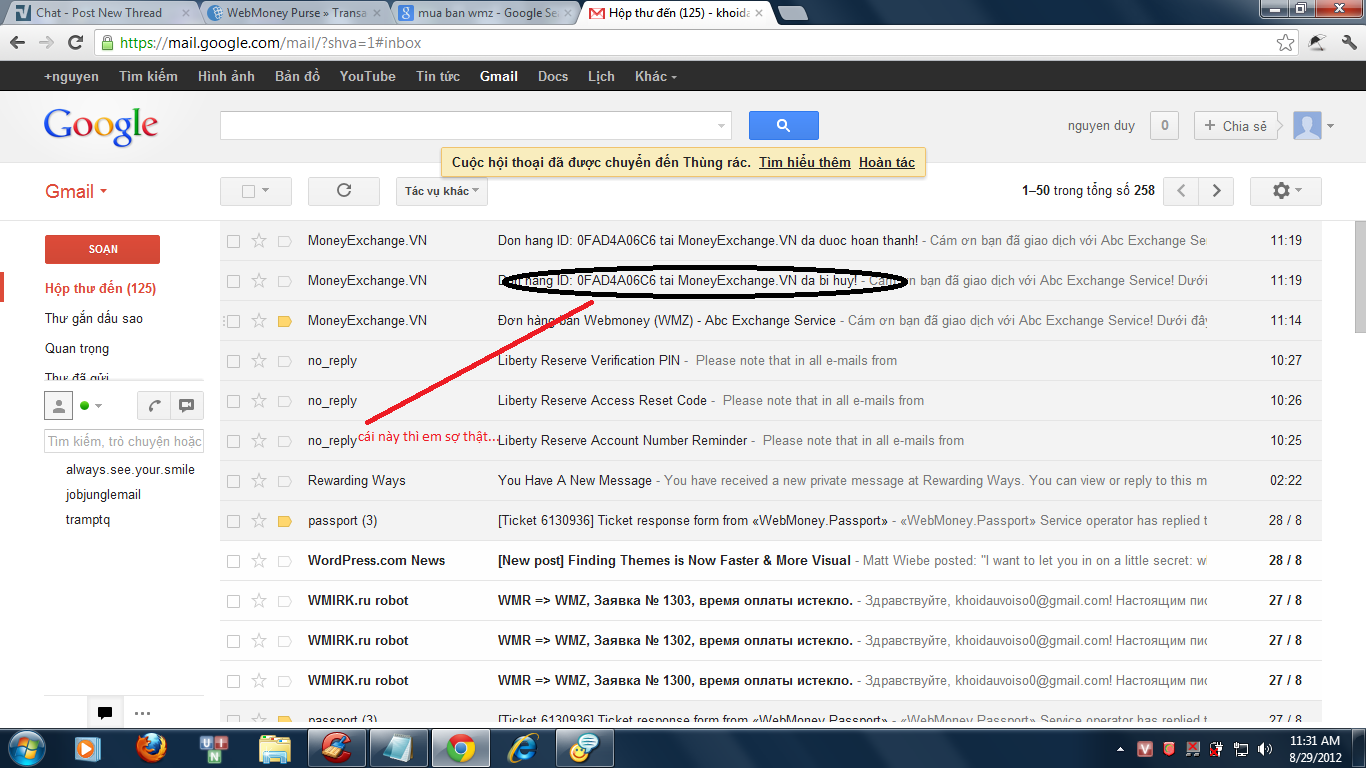Click the chat profile person icon
The width and height of the screenshot is (1366, 768).
[59, 405]
